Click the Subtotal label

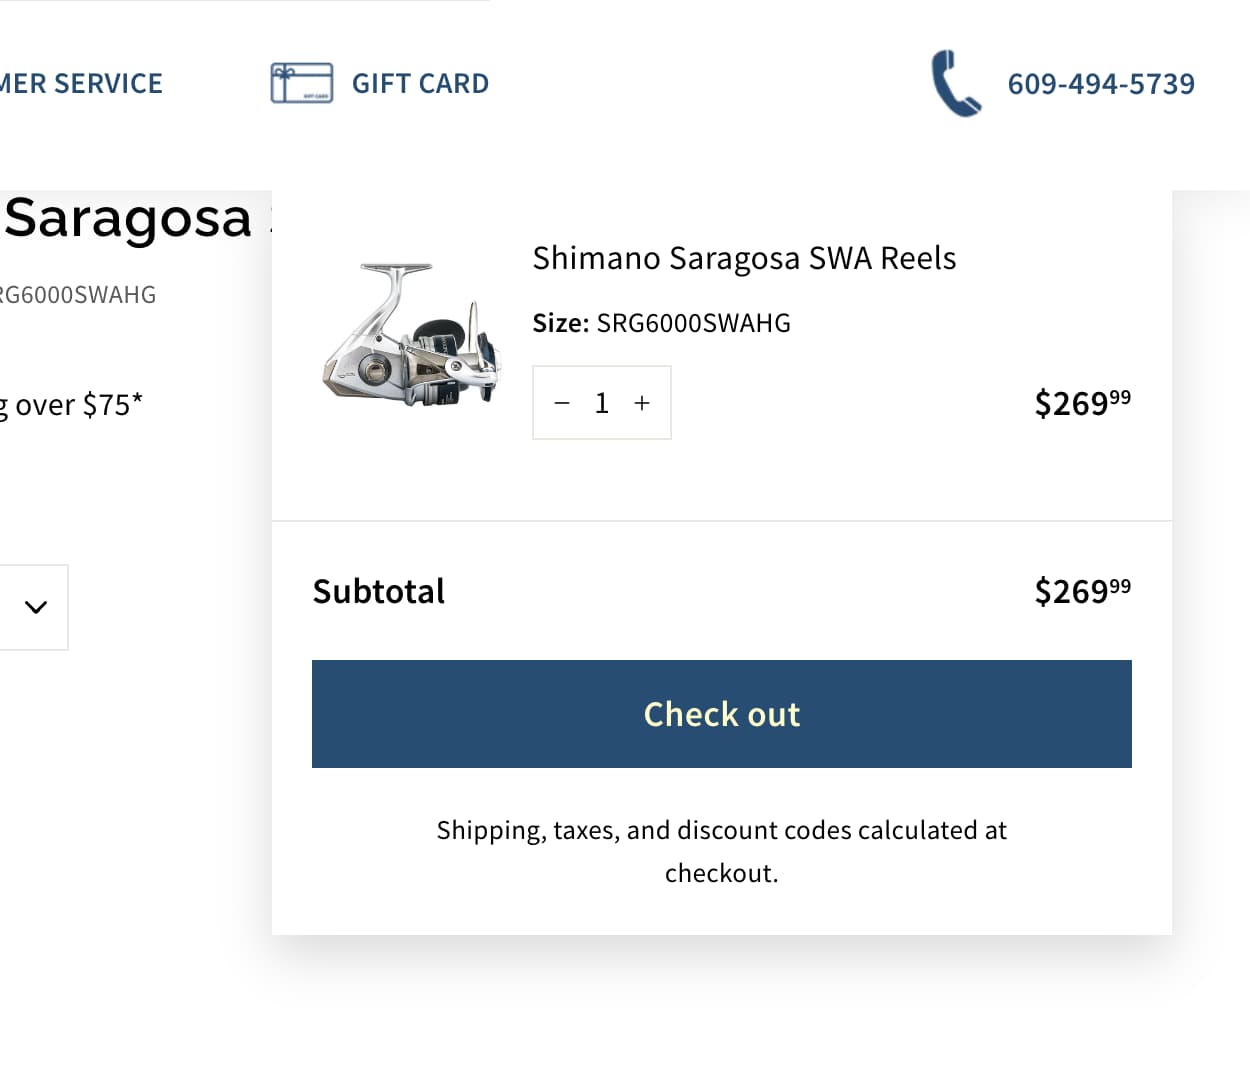(379, 591)
